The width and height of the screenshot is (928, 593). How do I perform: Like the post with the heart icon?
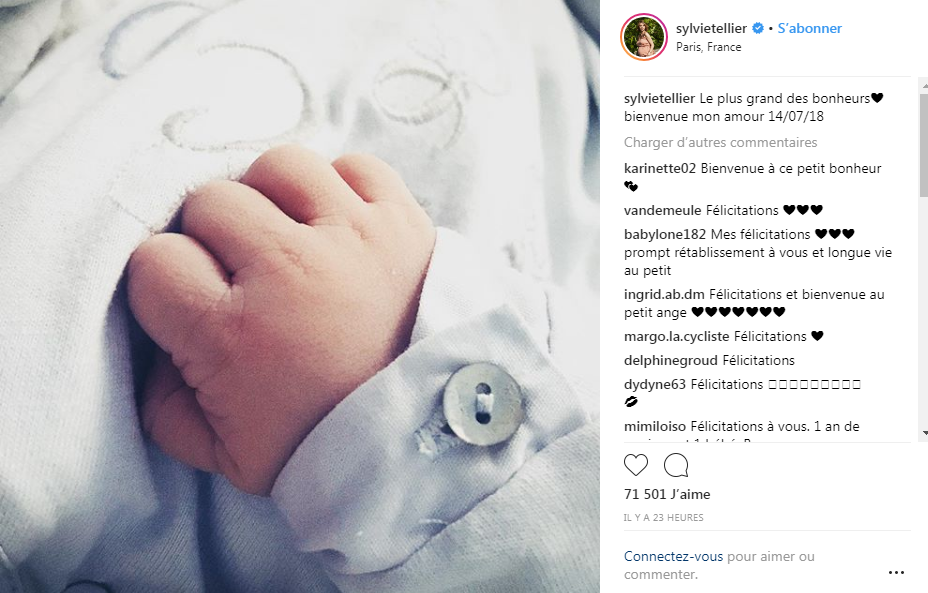pyautogui.click(x=636, y=465)
